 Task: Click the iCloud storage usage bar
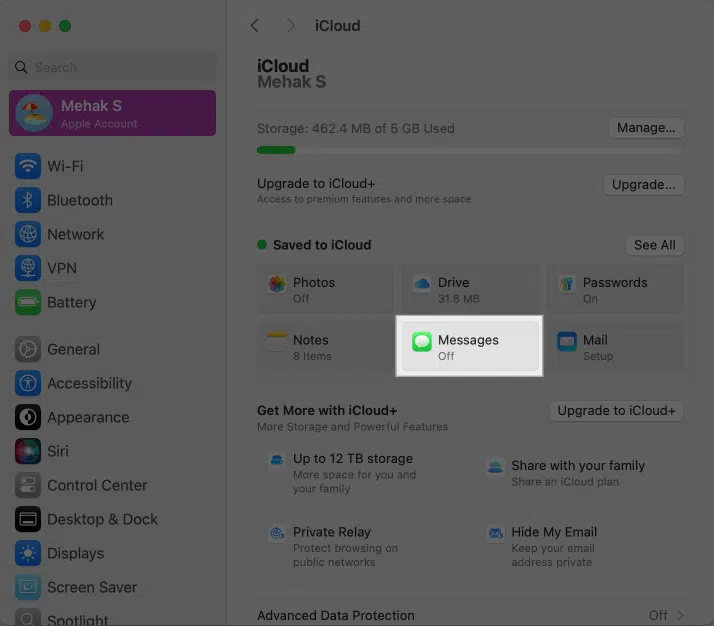pos(469,150)
